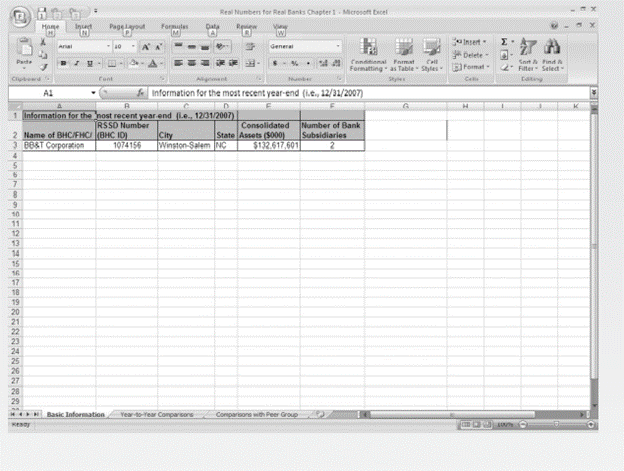Open the Data ribbon tab
624x471 pixels.
pos(213,27)
